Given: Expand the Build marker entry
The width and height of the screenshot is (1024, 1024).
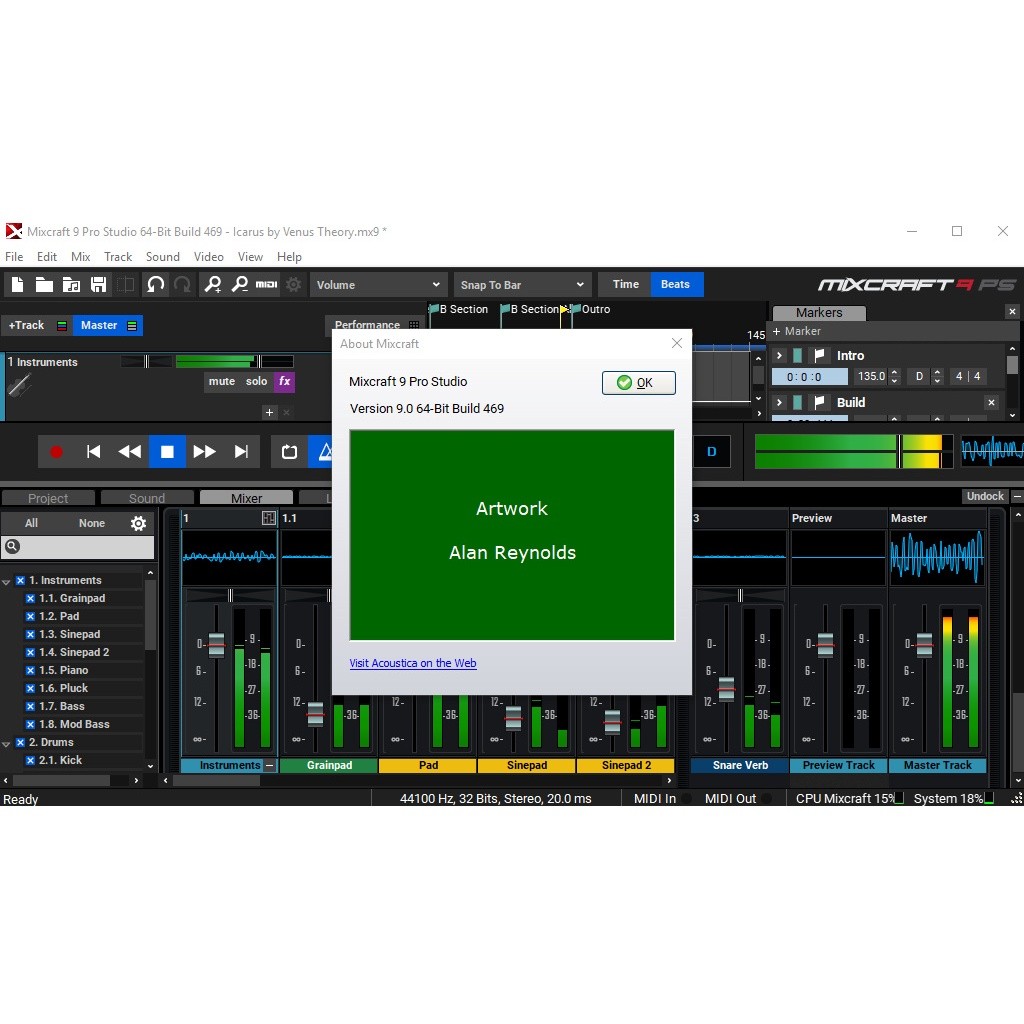Looking at the screenshot, I should 779,402.
